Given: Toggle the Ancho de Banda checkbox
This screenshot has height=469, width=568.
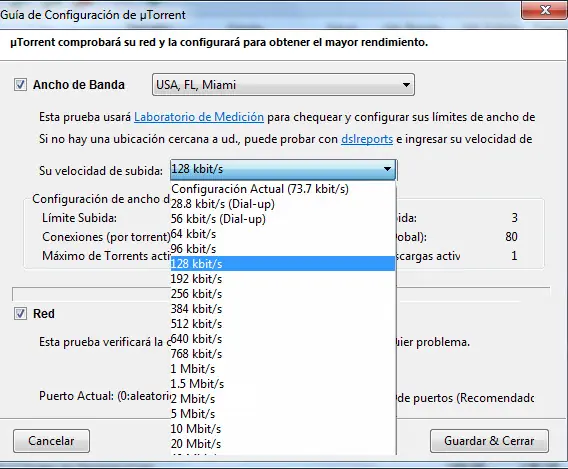Looking at the screenshot, I should 20,85.
